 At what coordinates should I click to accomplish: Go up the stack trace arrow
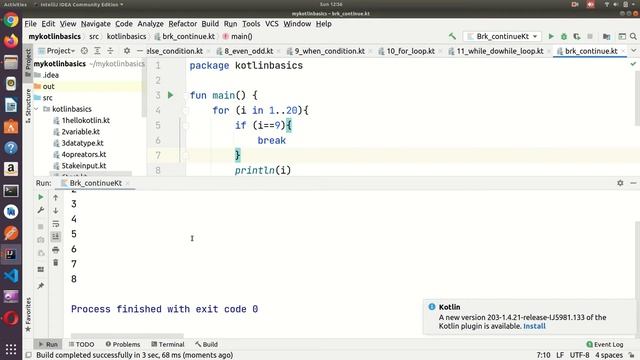[x=56, y=198]
